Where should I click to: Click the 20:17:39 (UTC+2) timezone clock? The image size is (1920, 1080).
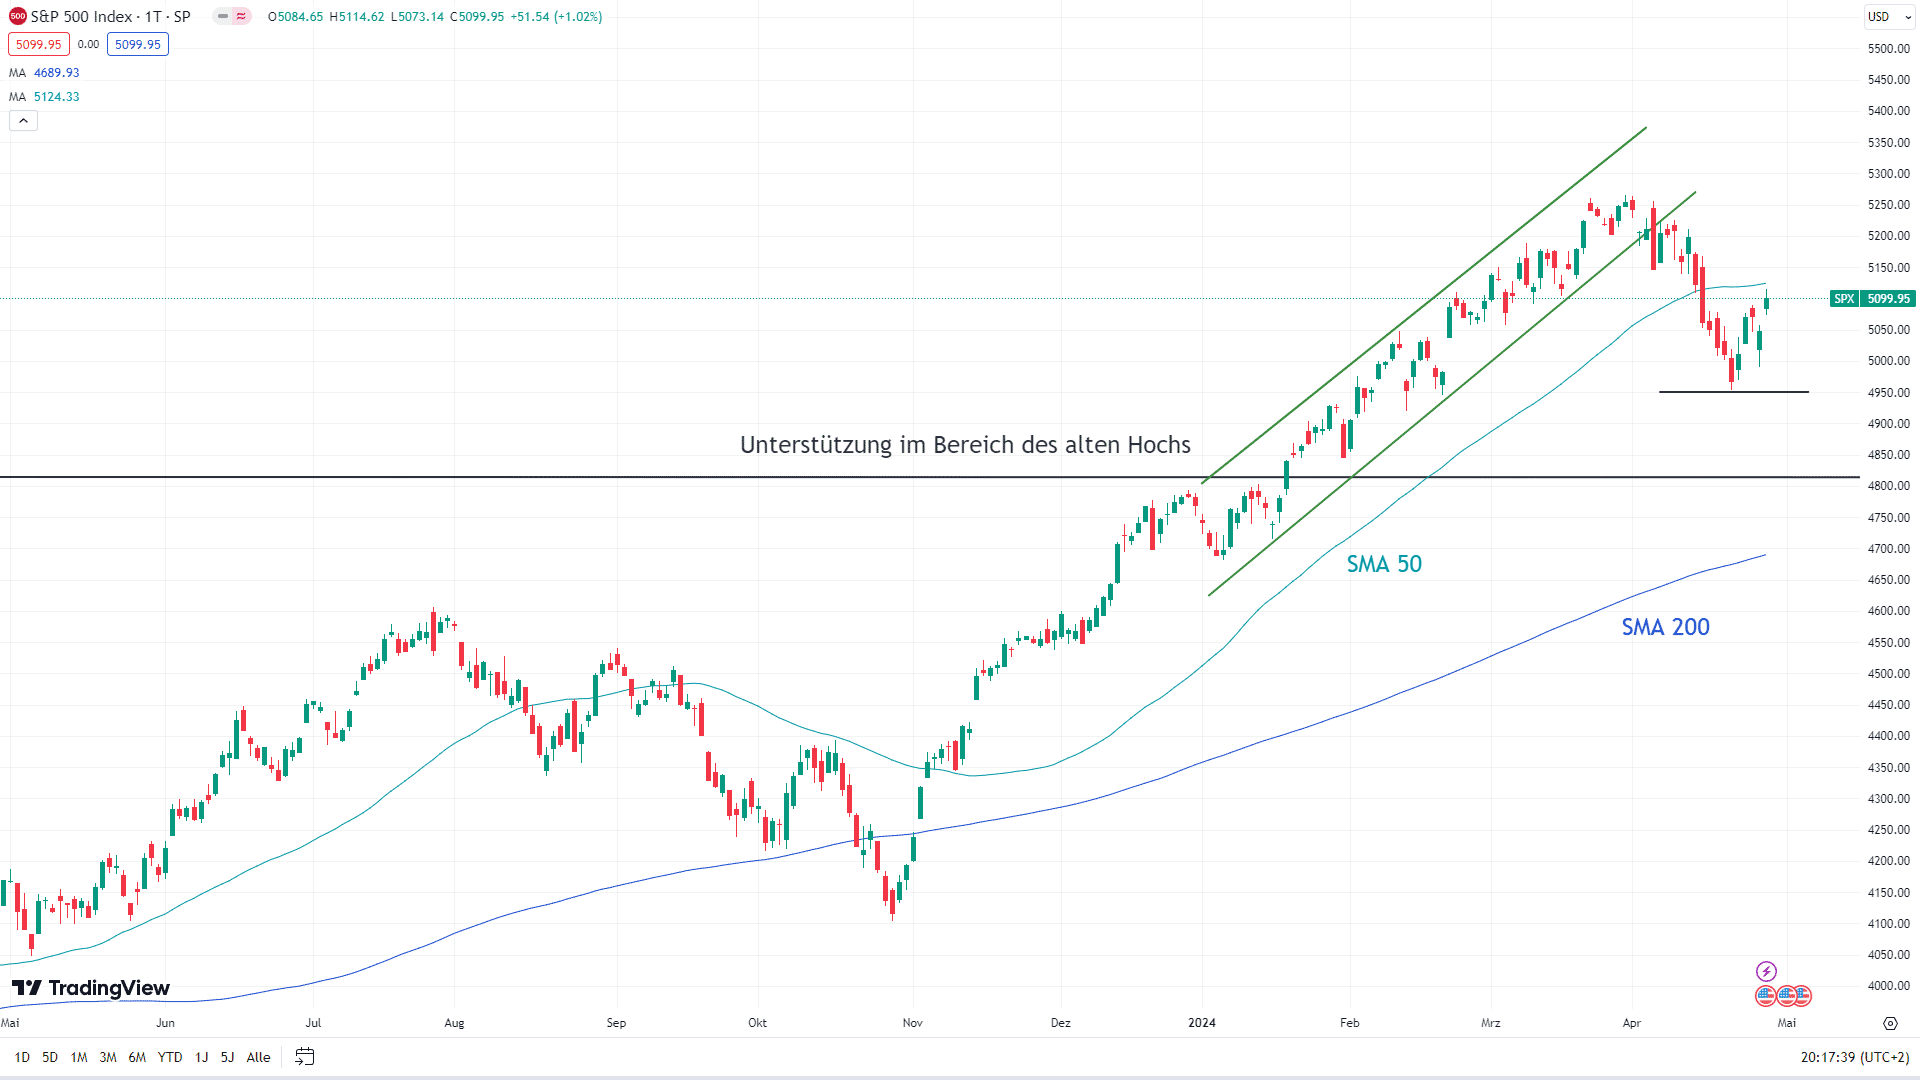[x=1854, y=1057]
